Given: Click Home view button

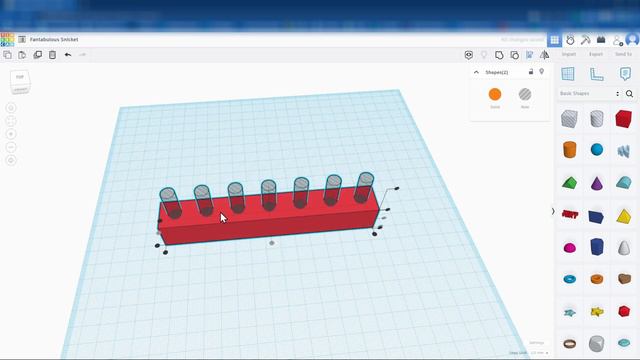Looking at the screenshot, I should pos(11,108).
